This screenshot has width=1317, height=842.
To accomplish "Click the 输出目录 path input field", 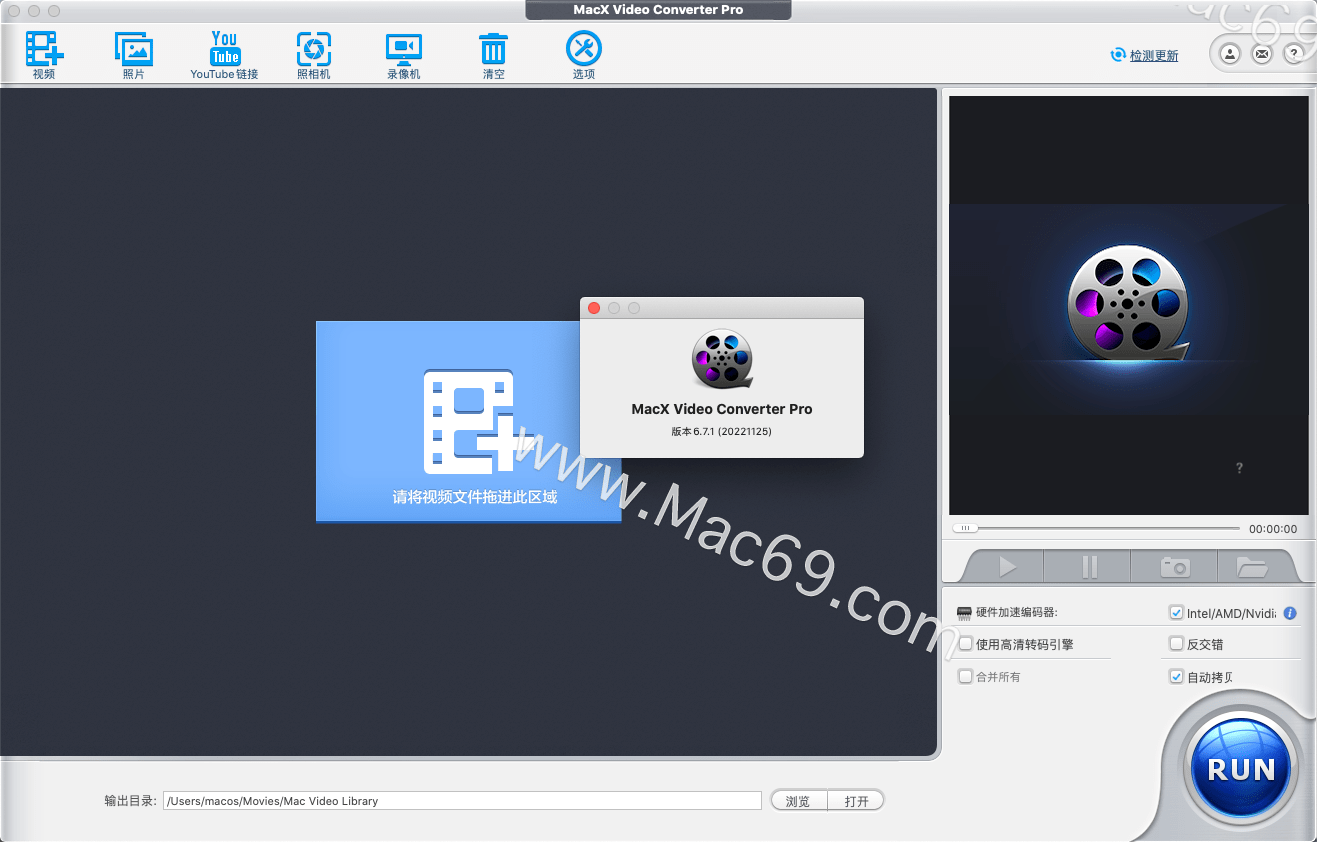I will tap(462, 801).
